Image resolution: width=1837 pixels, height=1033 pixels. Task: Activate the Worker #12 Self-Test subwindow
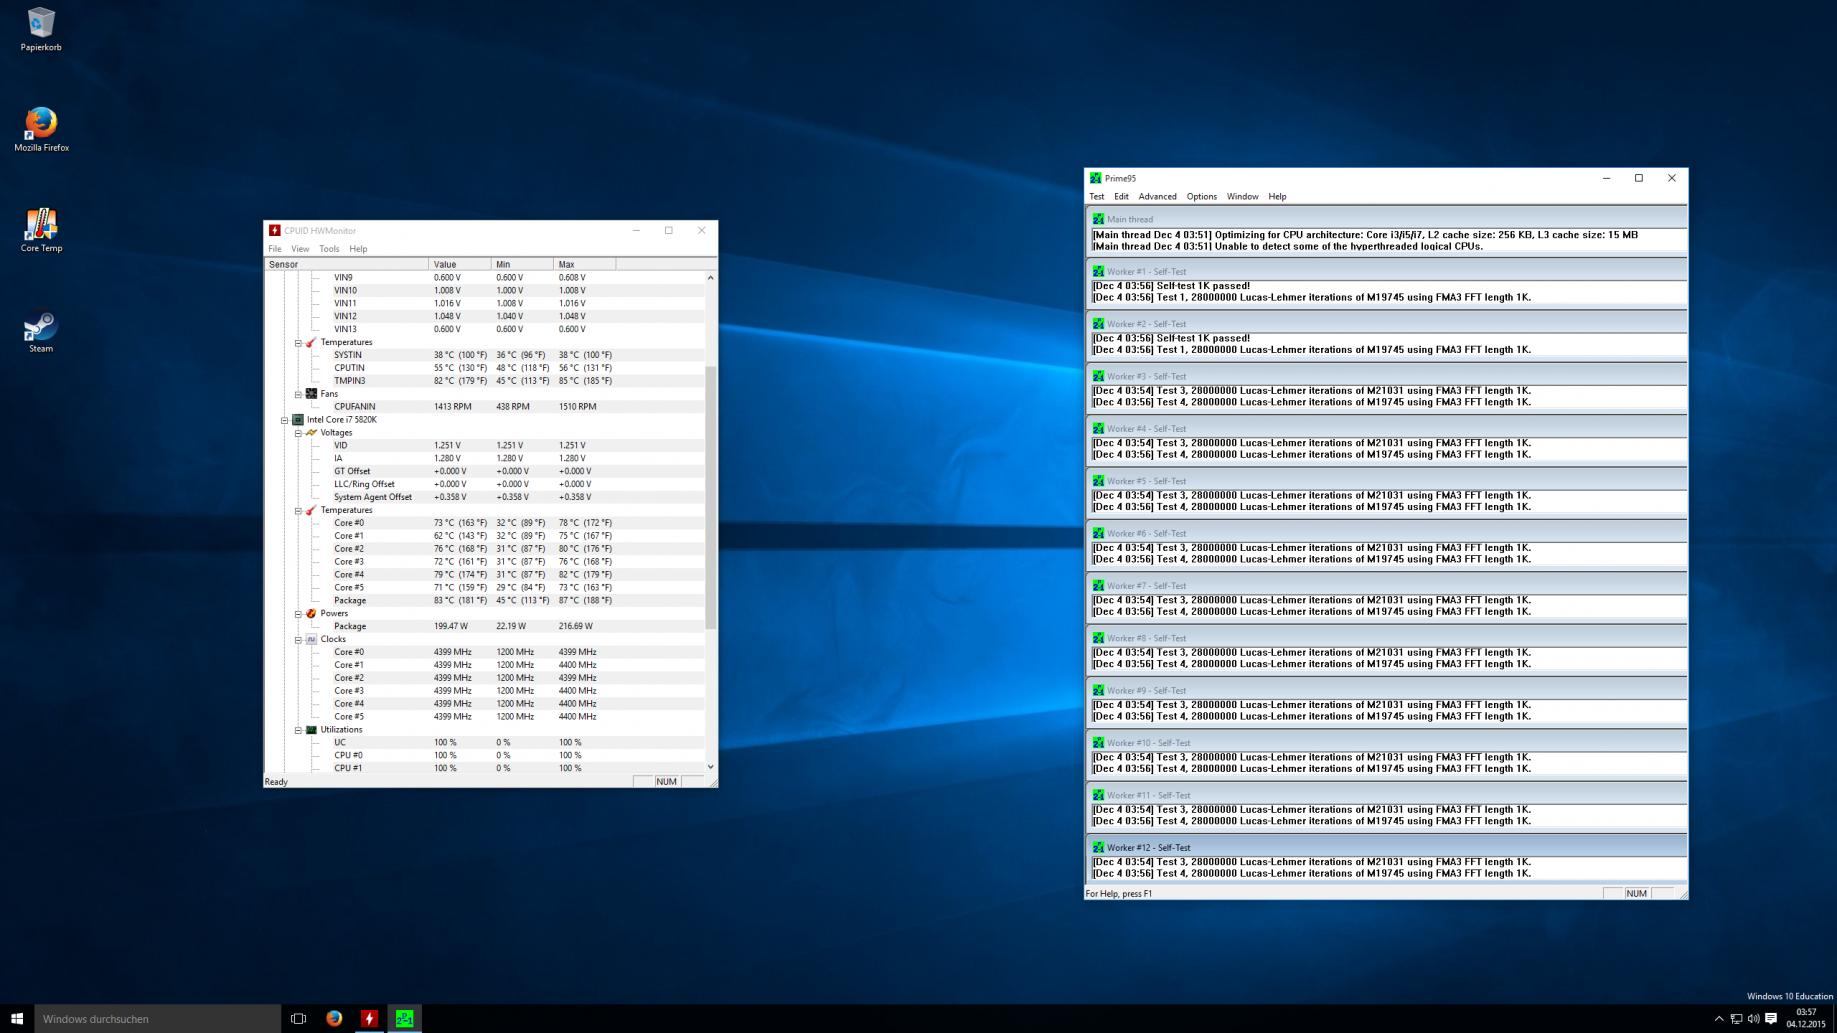point(1386,848)
